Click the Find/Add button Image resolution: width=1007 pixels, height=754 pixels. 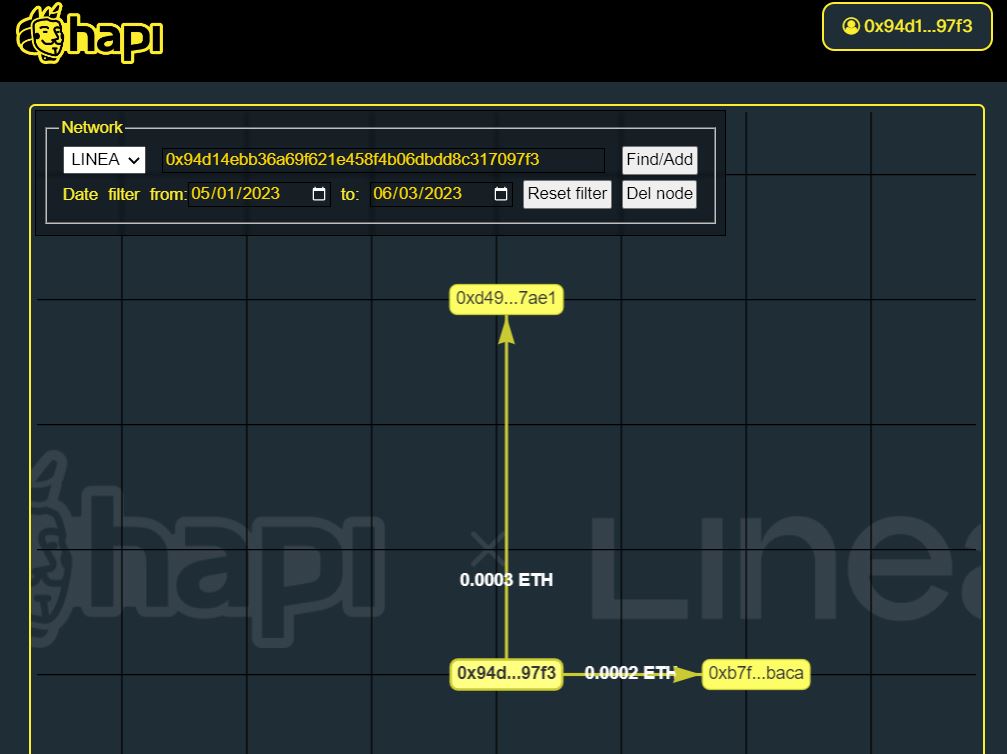(x=660, y=160)
